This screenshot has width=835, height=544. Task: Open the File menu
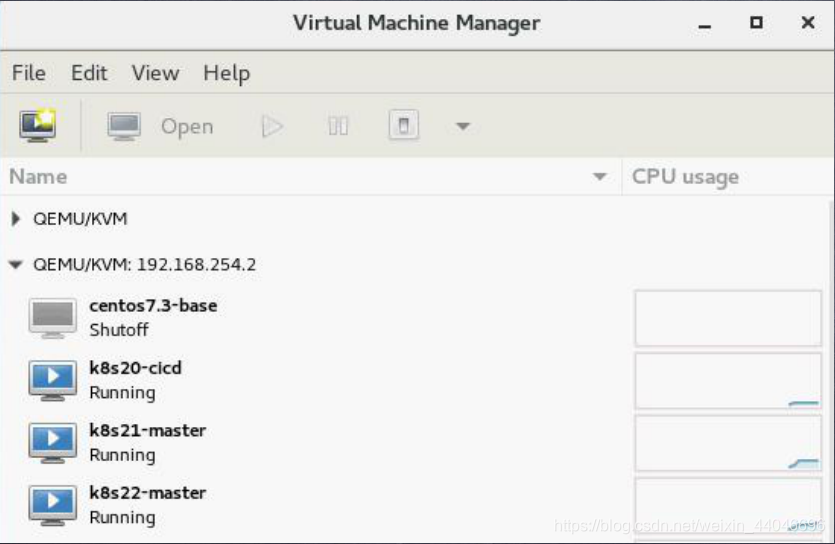(x=29, y=73)
